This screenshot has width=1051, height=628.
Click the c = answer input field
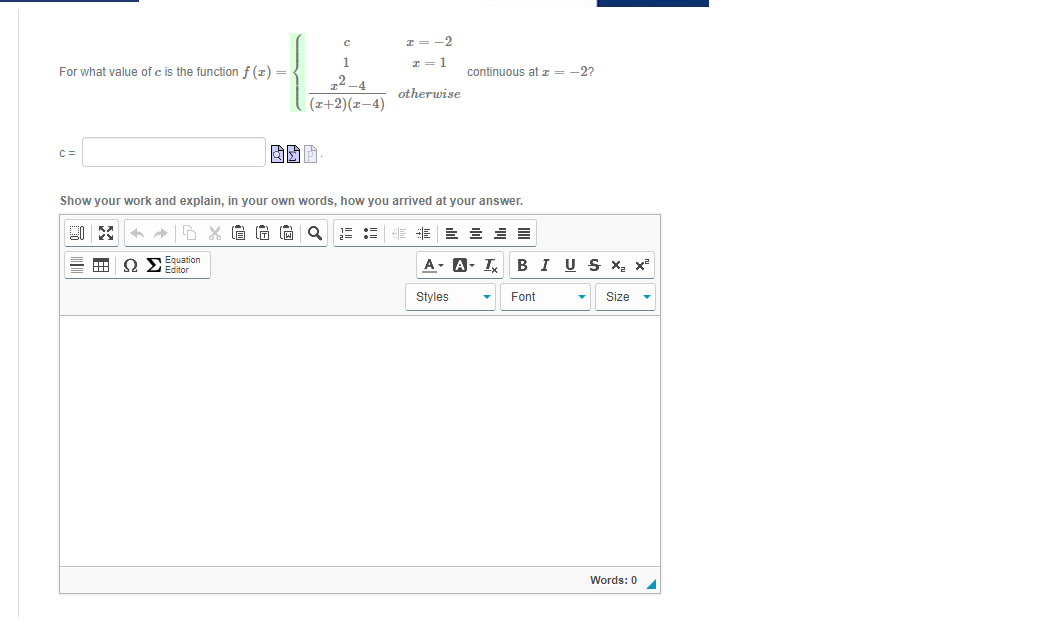[x=174, y=152]
